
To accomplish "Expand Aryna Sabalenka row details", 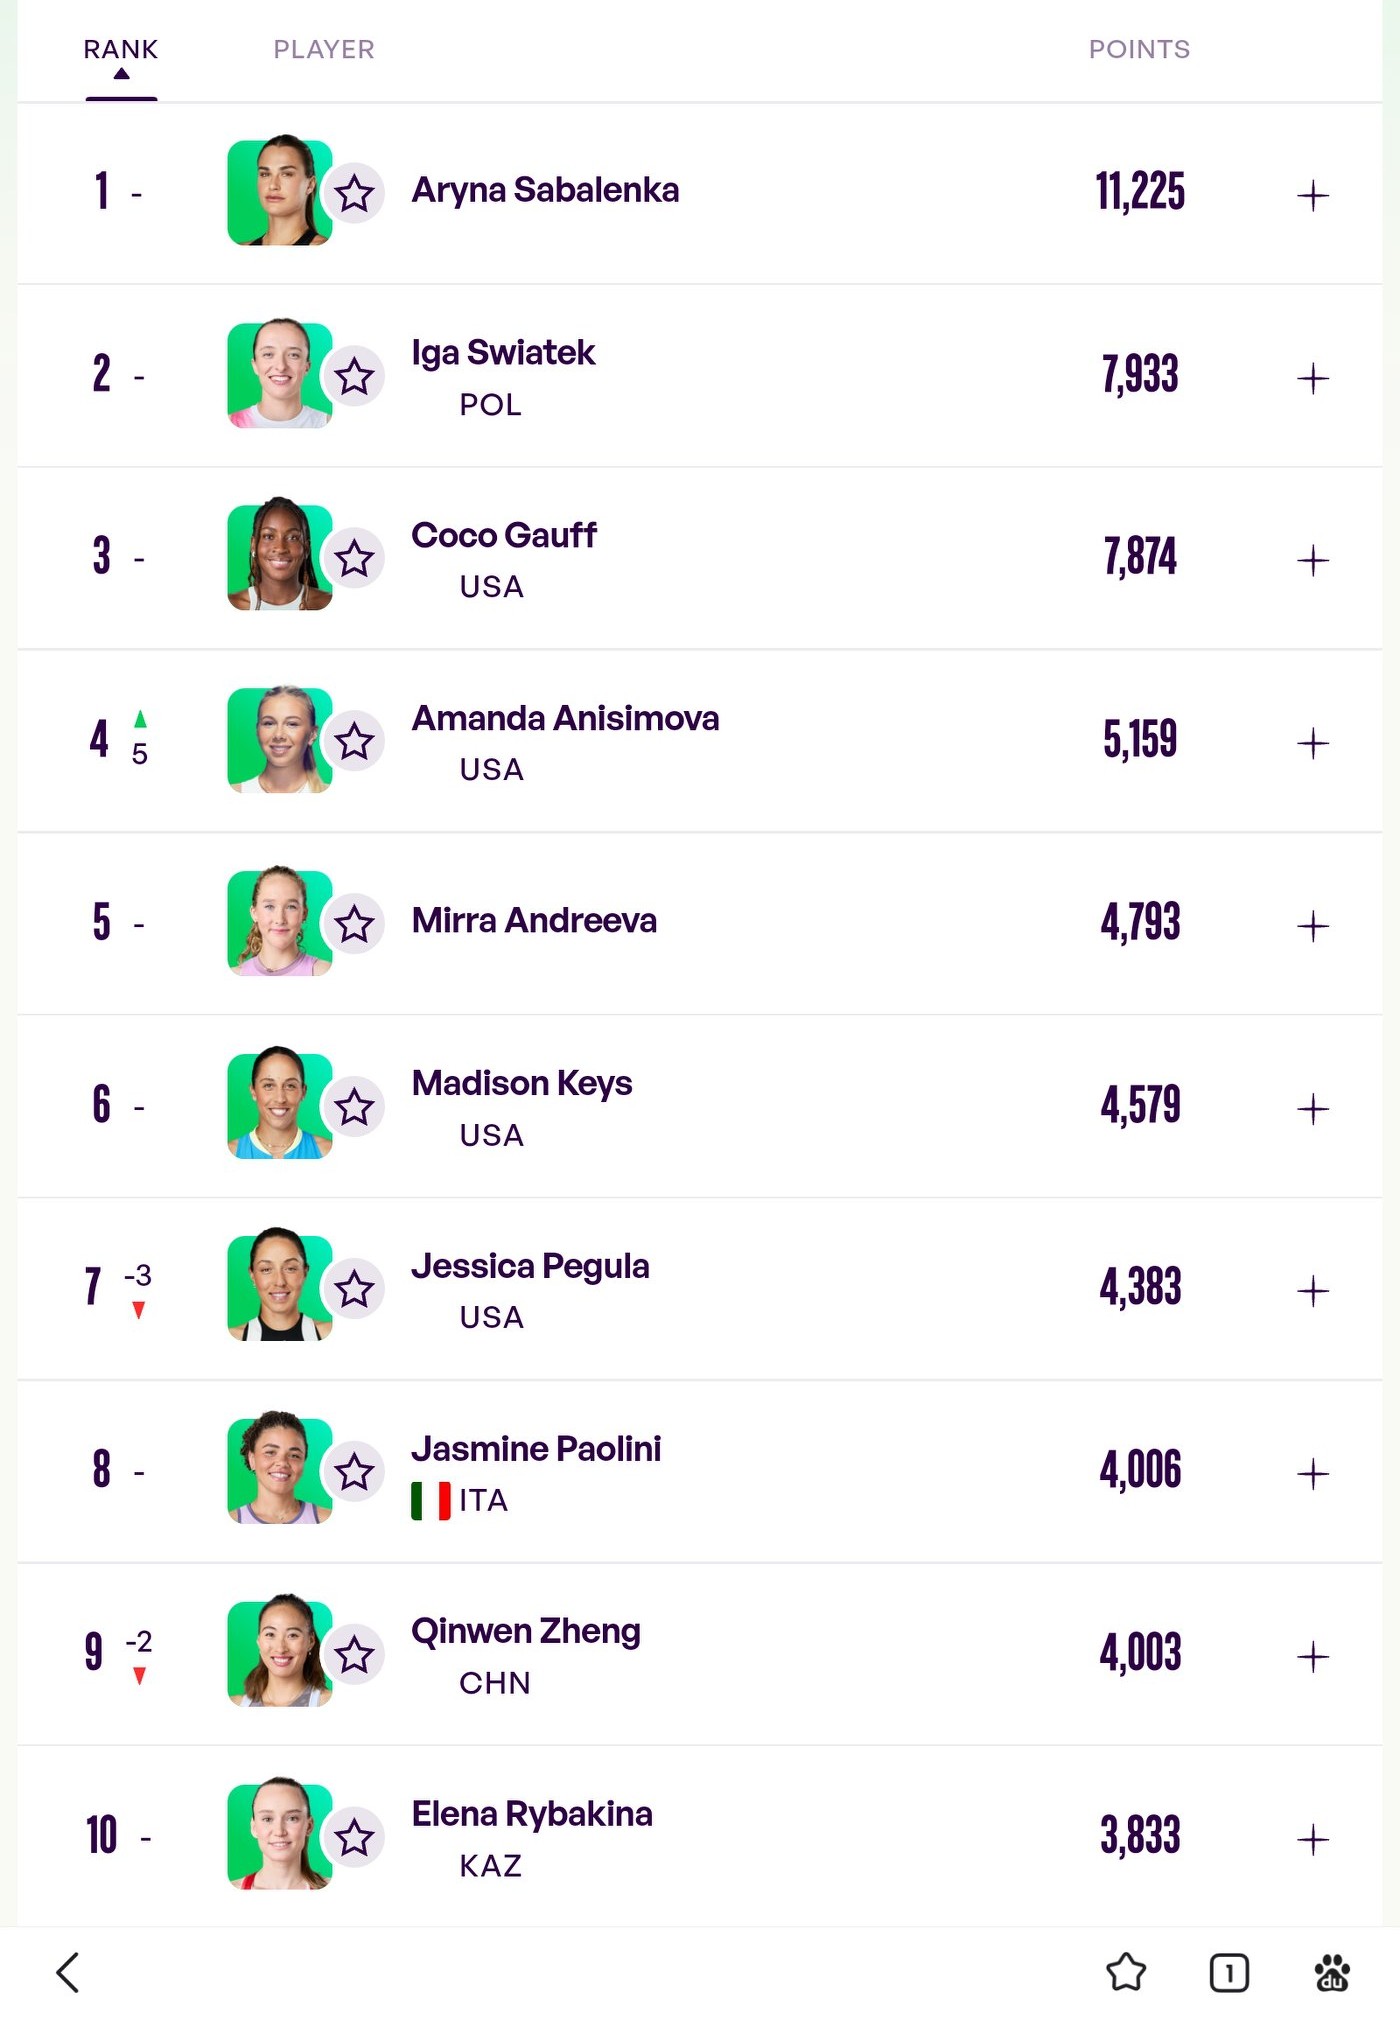I will (x=1312, y=195).
